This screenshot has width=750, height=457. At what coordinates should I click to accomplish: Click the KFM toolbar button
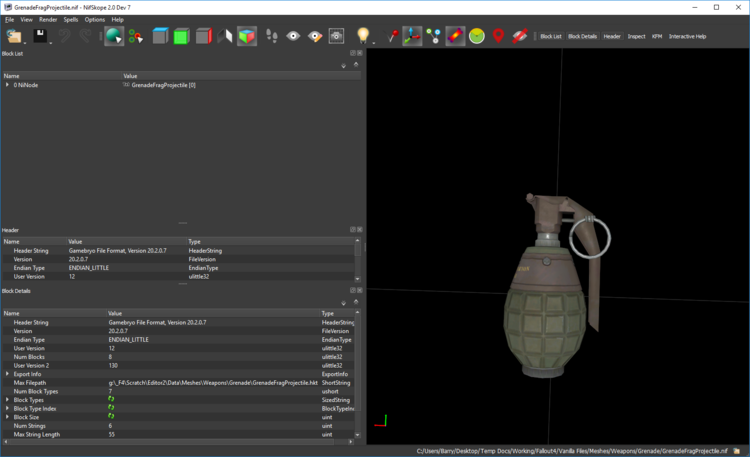657,36
